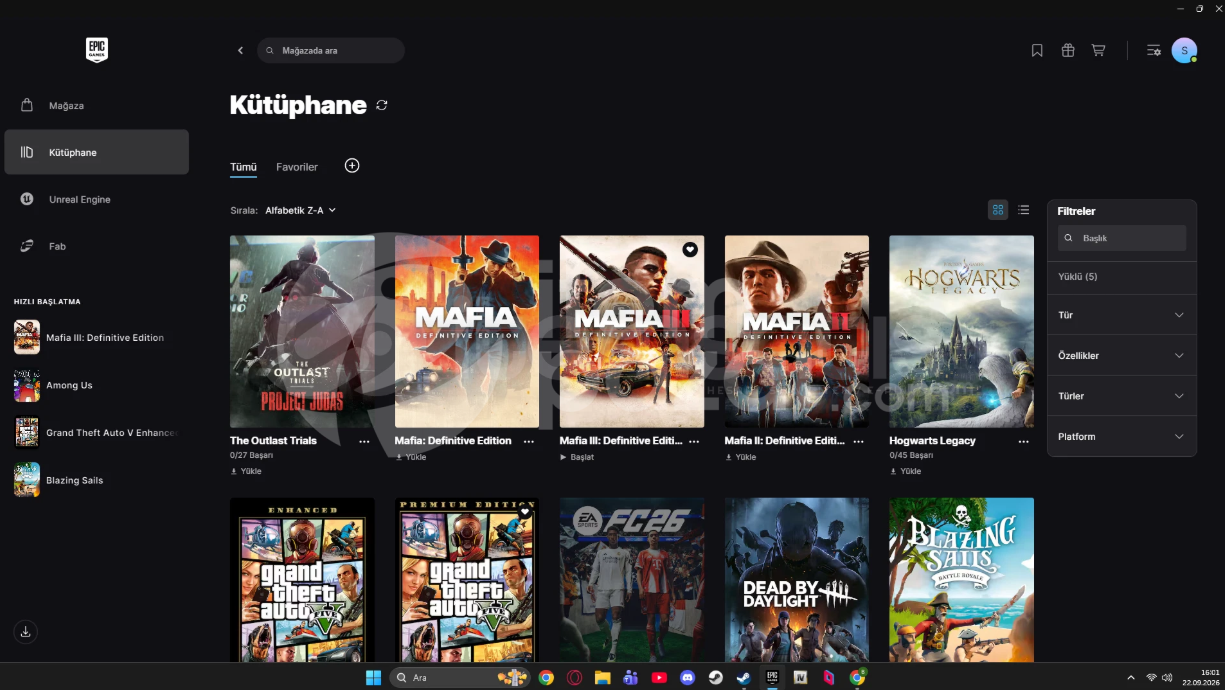
Task: Open options menu for Hogwarts Legacy
Action: pos(1024,441)
